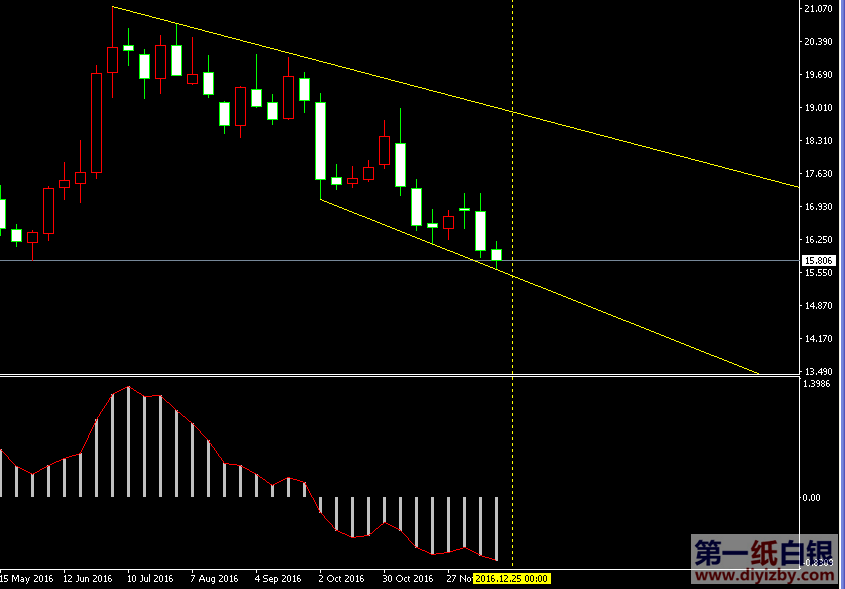Viewport: 845px width, 589px height.
Task: Click the 30 Oct 2016 date label
Action: (407, 579)
